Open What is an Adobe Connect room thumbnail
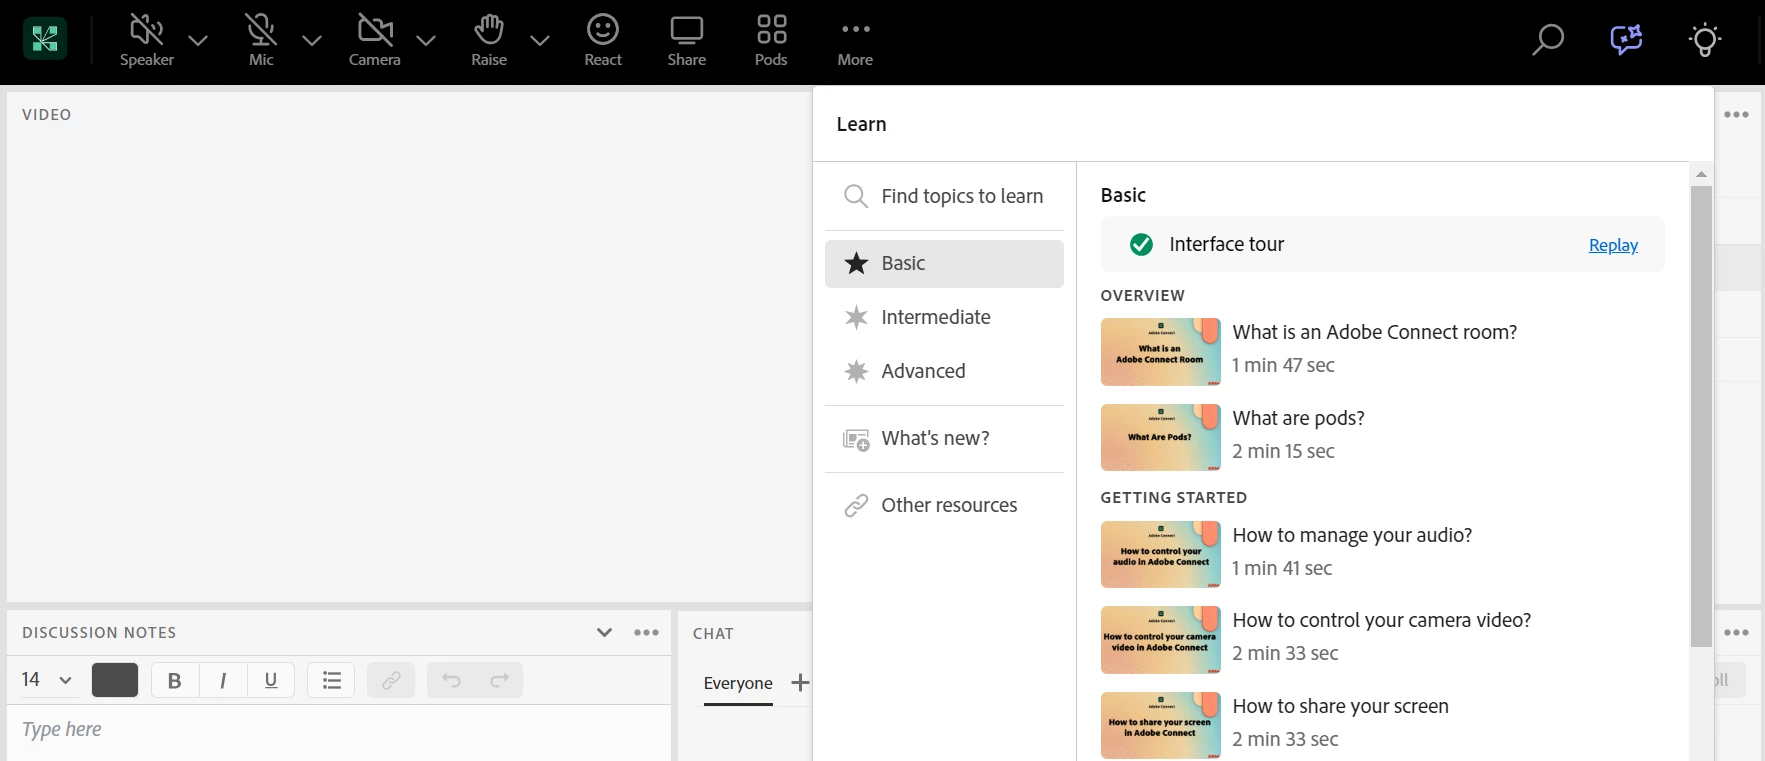This screenshot has width=1765, height=761. coord(1161,352)
